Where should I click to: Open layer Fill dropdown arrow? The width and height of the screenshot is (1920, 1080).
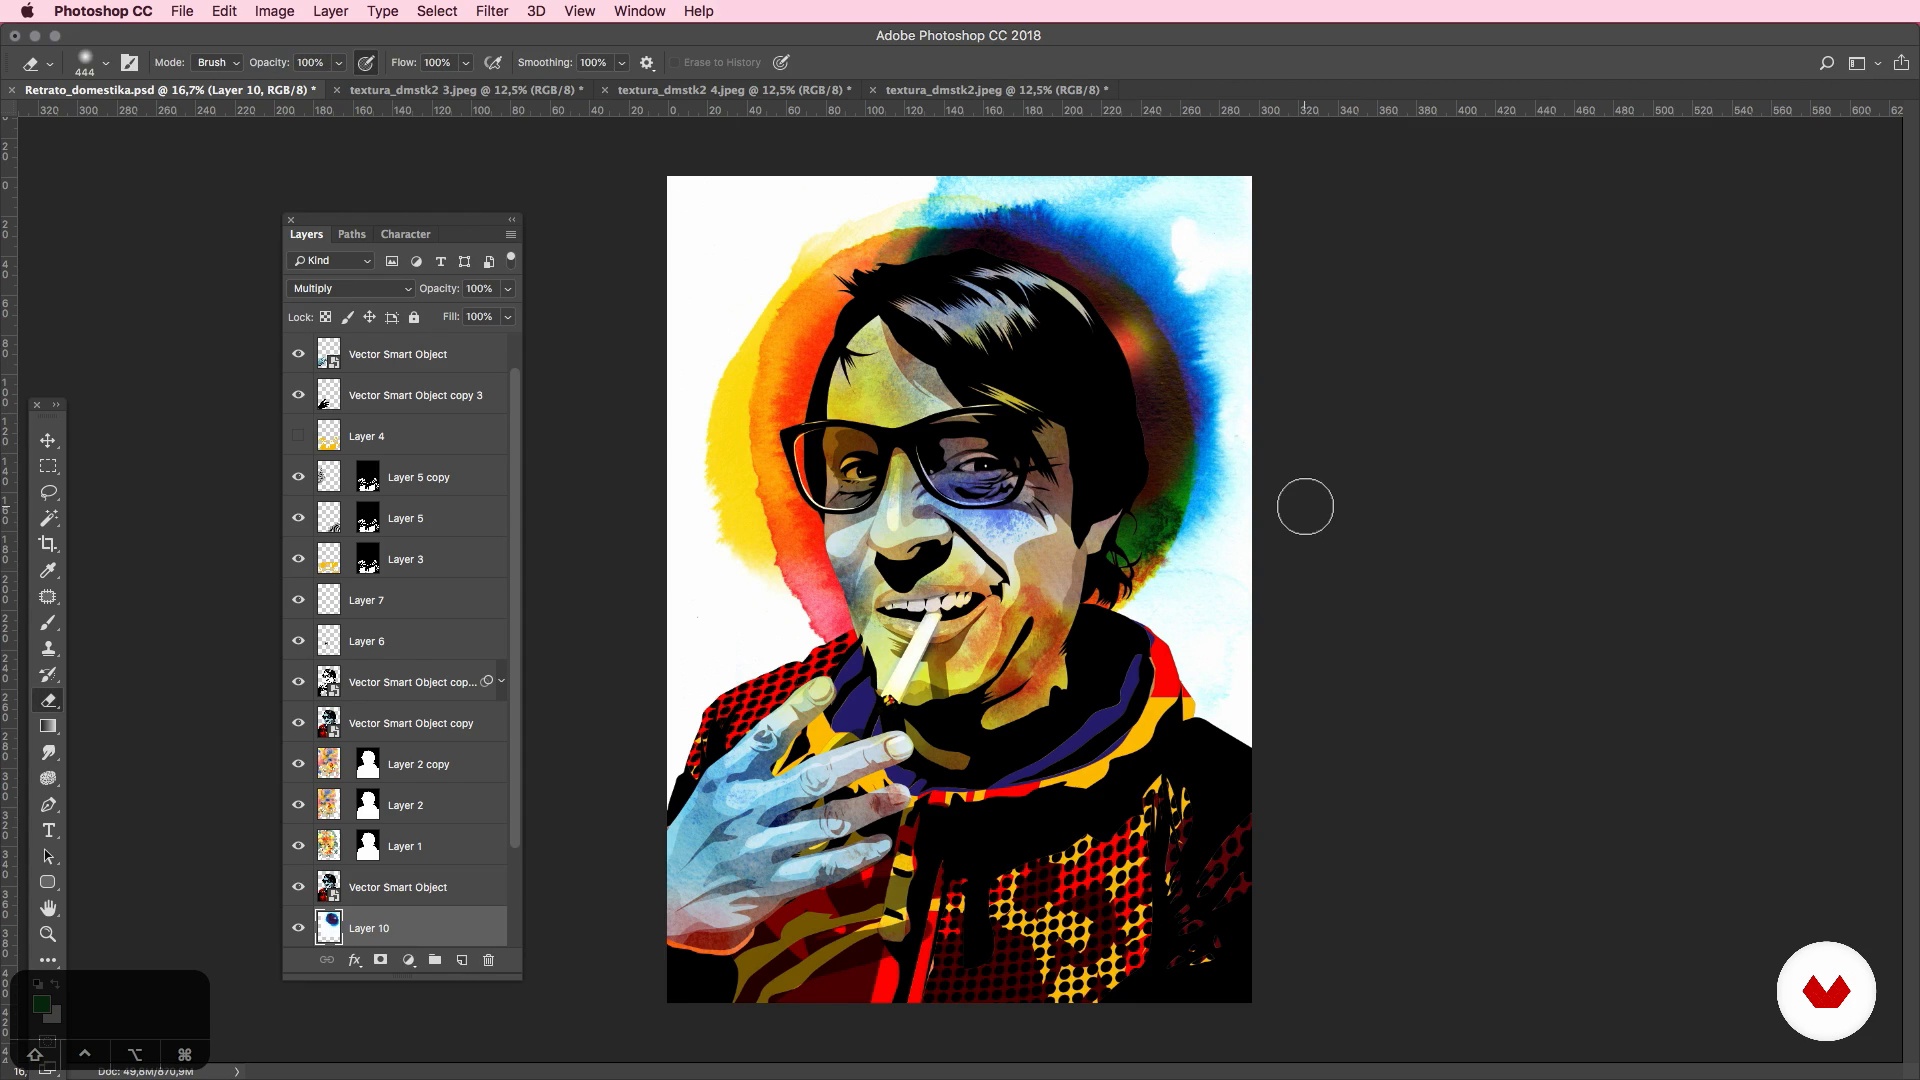pos(508,317)
